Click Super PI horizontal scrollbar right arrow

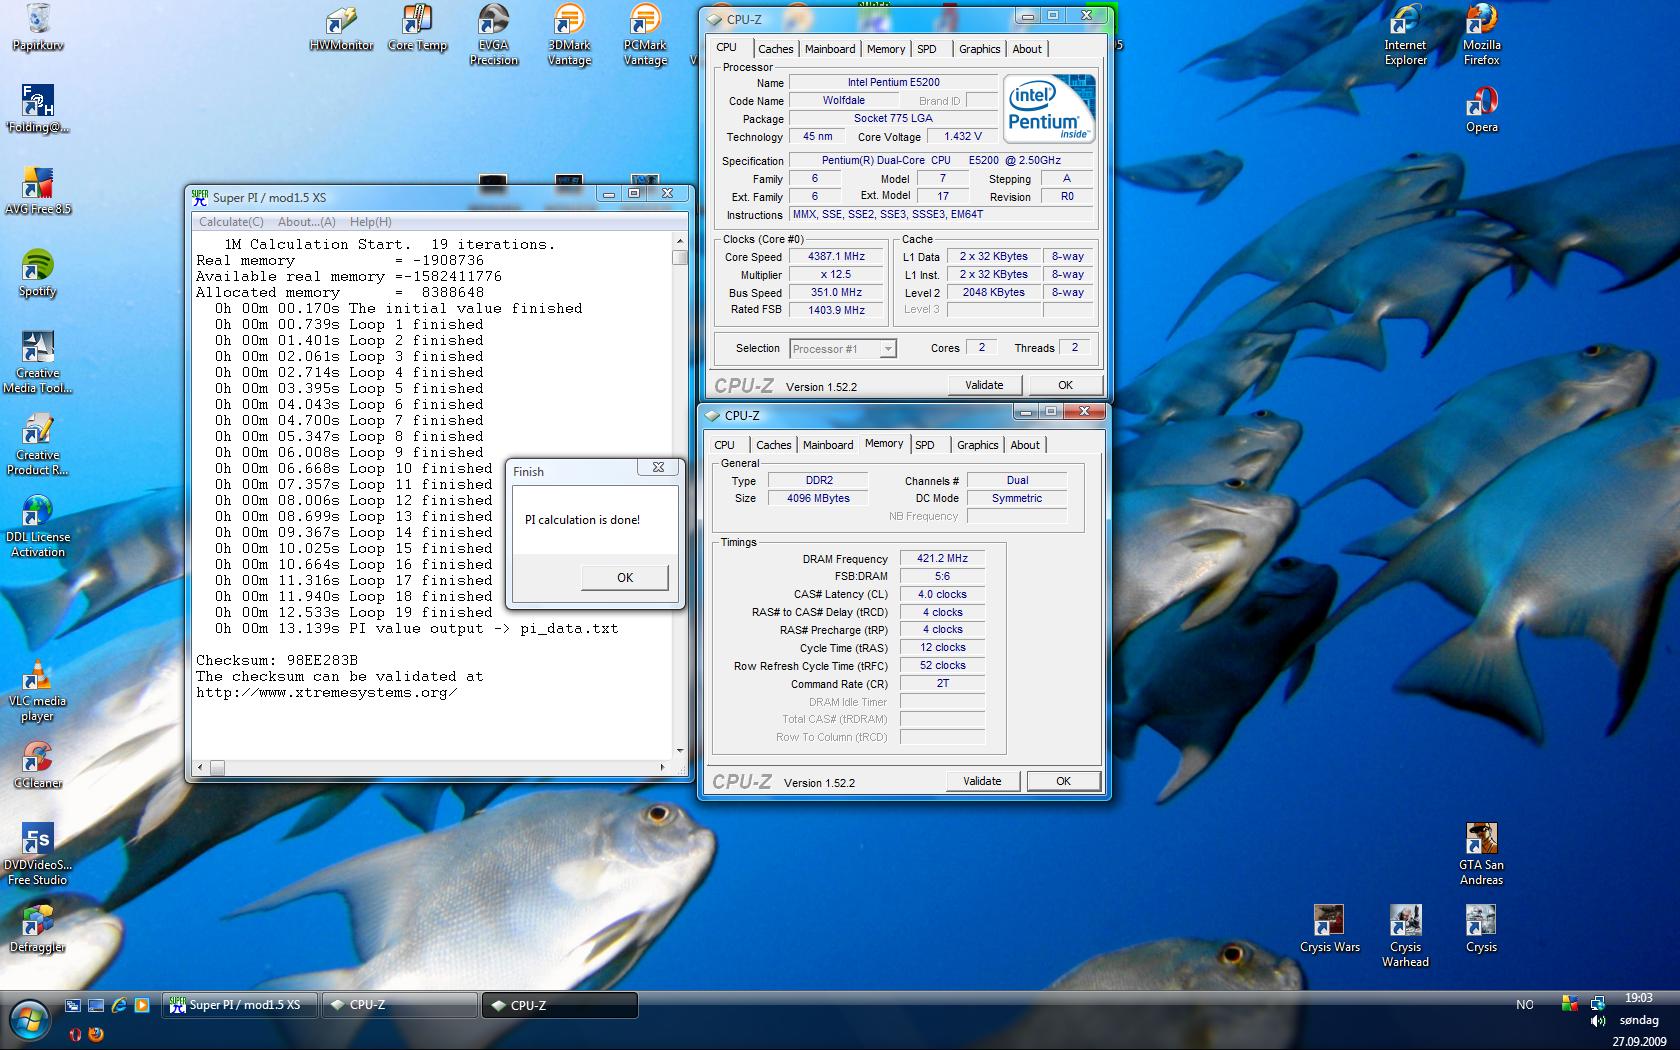click(x=662, y=767)
